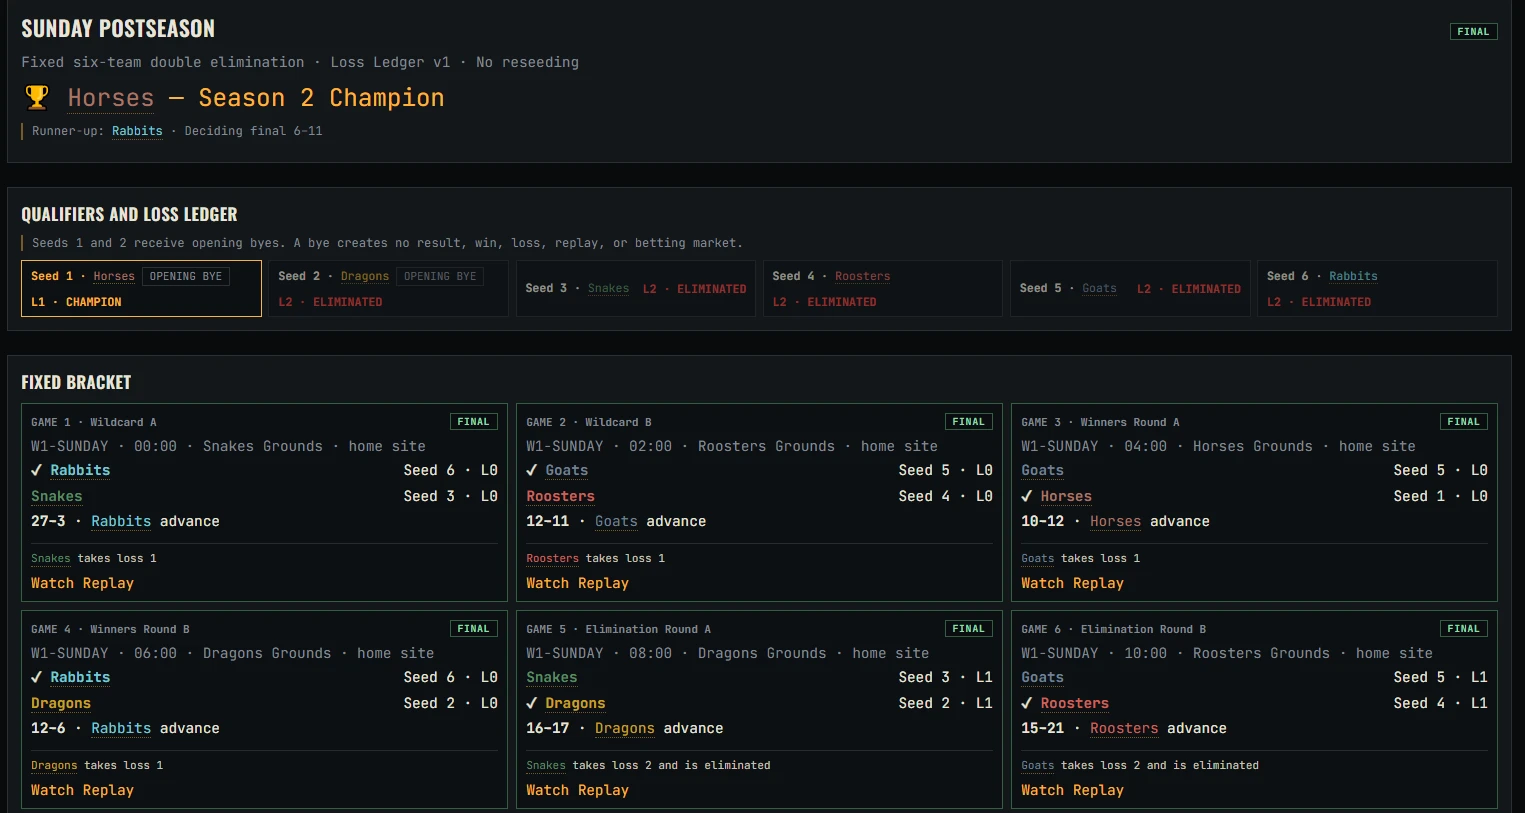Open the Roosters link in Seed 4 card
The height and width of the screenshot is (813, 1525).
point(862,276)
